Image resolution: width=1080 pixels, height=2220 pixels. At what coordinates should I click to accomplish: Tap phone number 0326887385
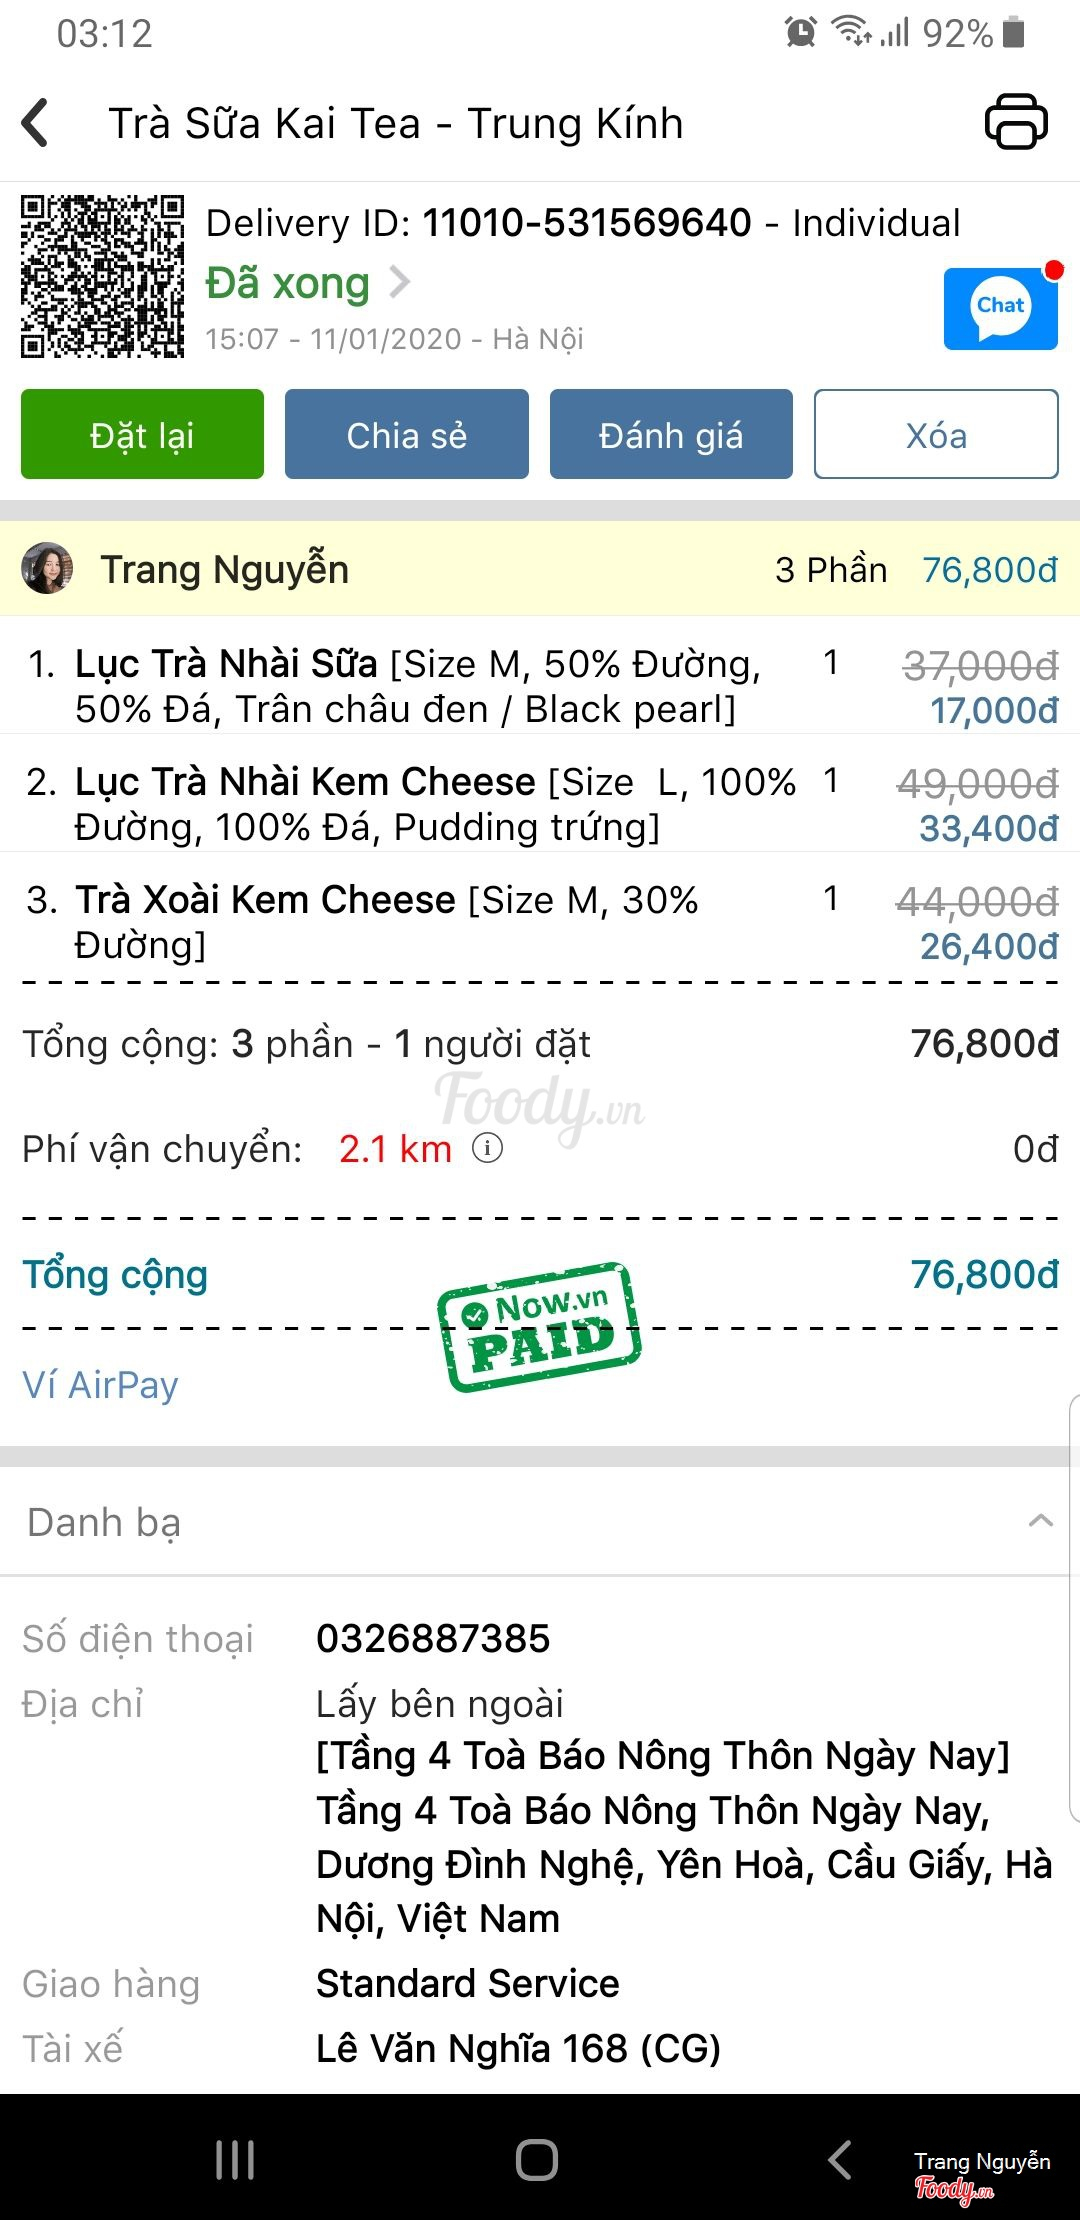tap(433, 1638)
